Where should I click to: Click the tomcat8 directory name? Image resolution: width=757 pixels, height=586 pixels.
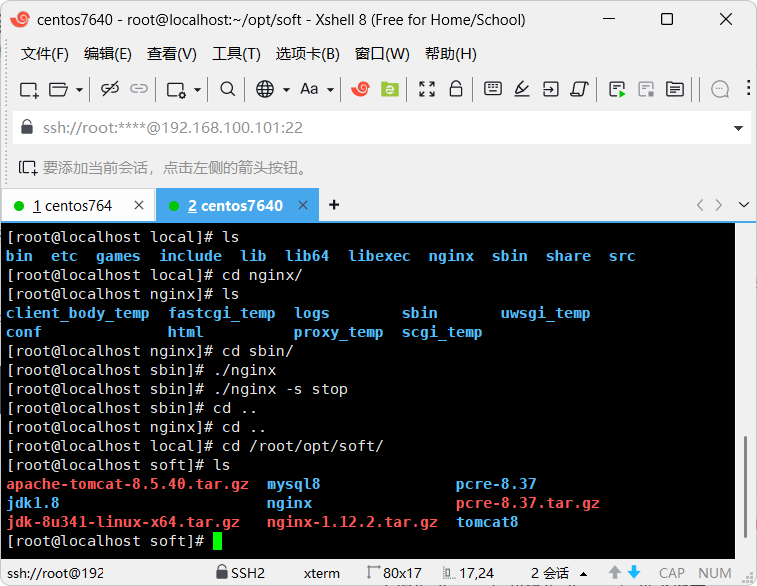coord(487,522)
